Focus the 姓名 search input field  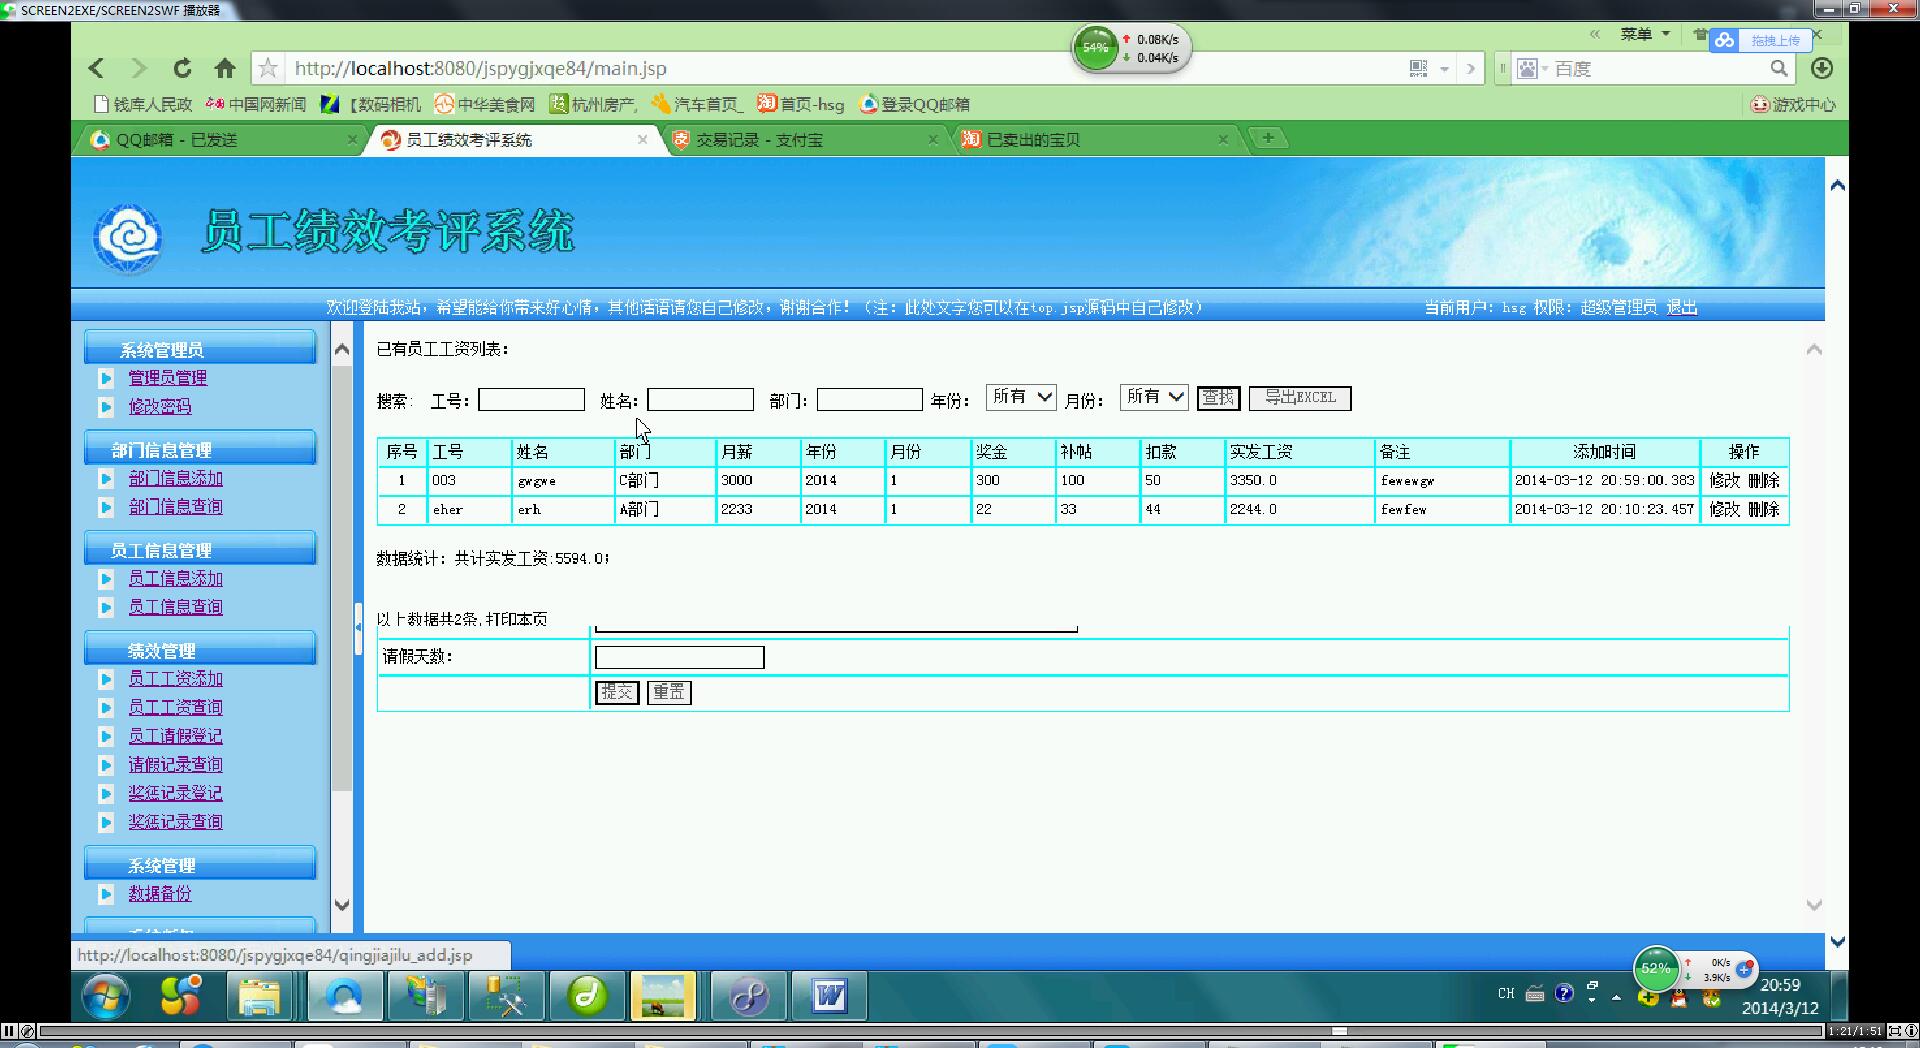click(x=700, y=400)
